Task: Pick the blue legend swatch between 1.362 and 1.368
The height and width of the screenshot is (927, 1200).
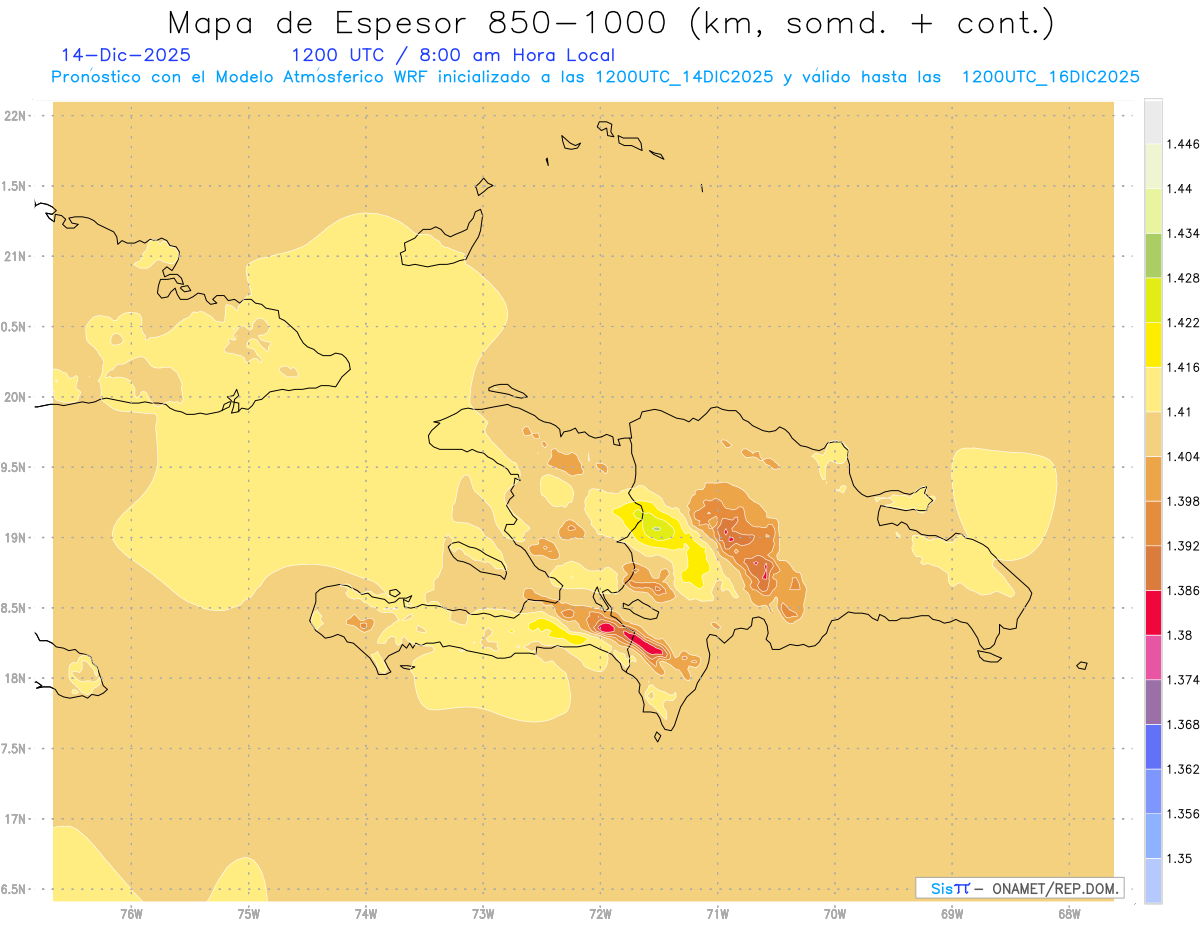Action: [x=1153, y=747]
